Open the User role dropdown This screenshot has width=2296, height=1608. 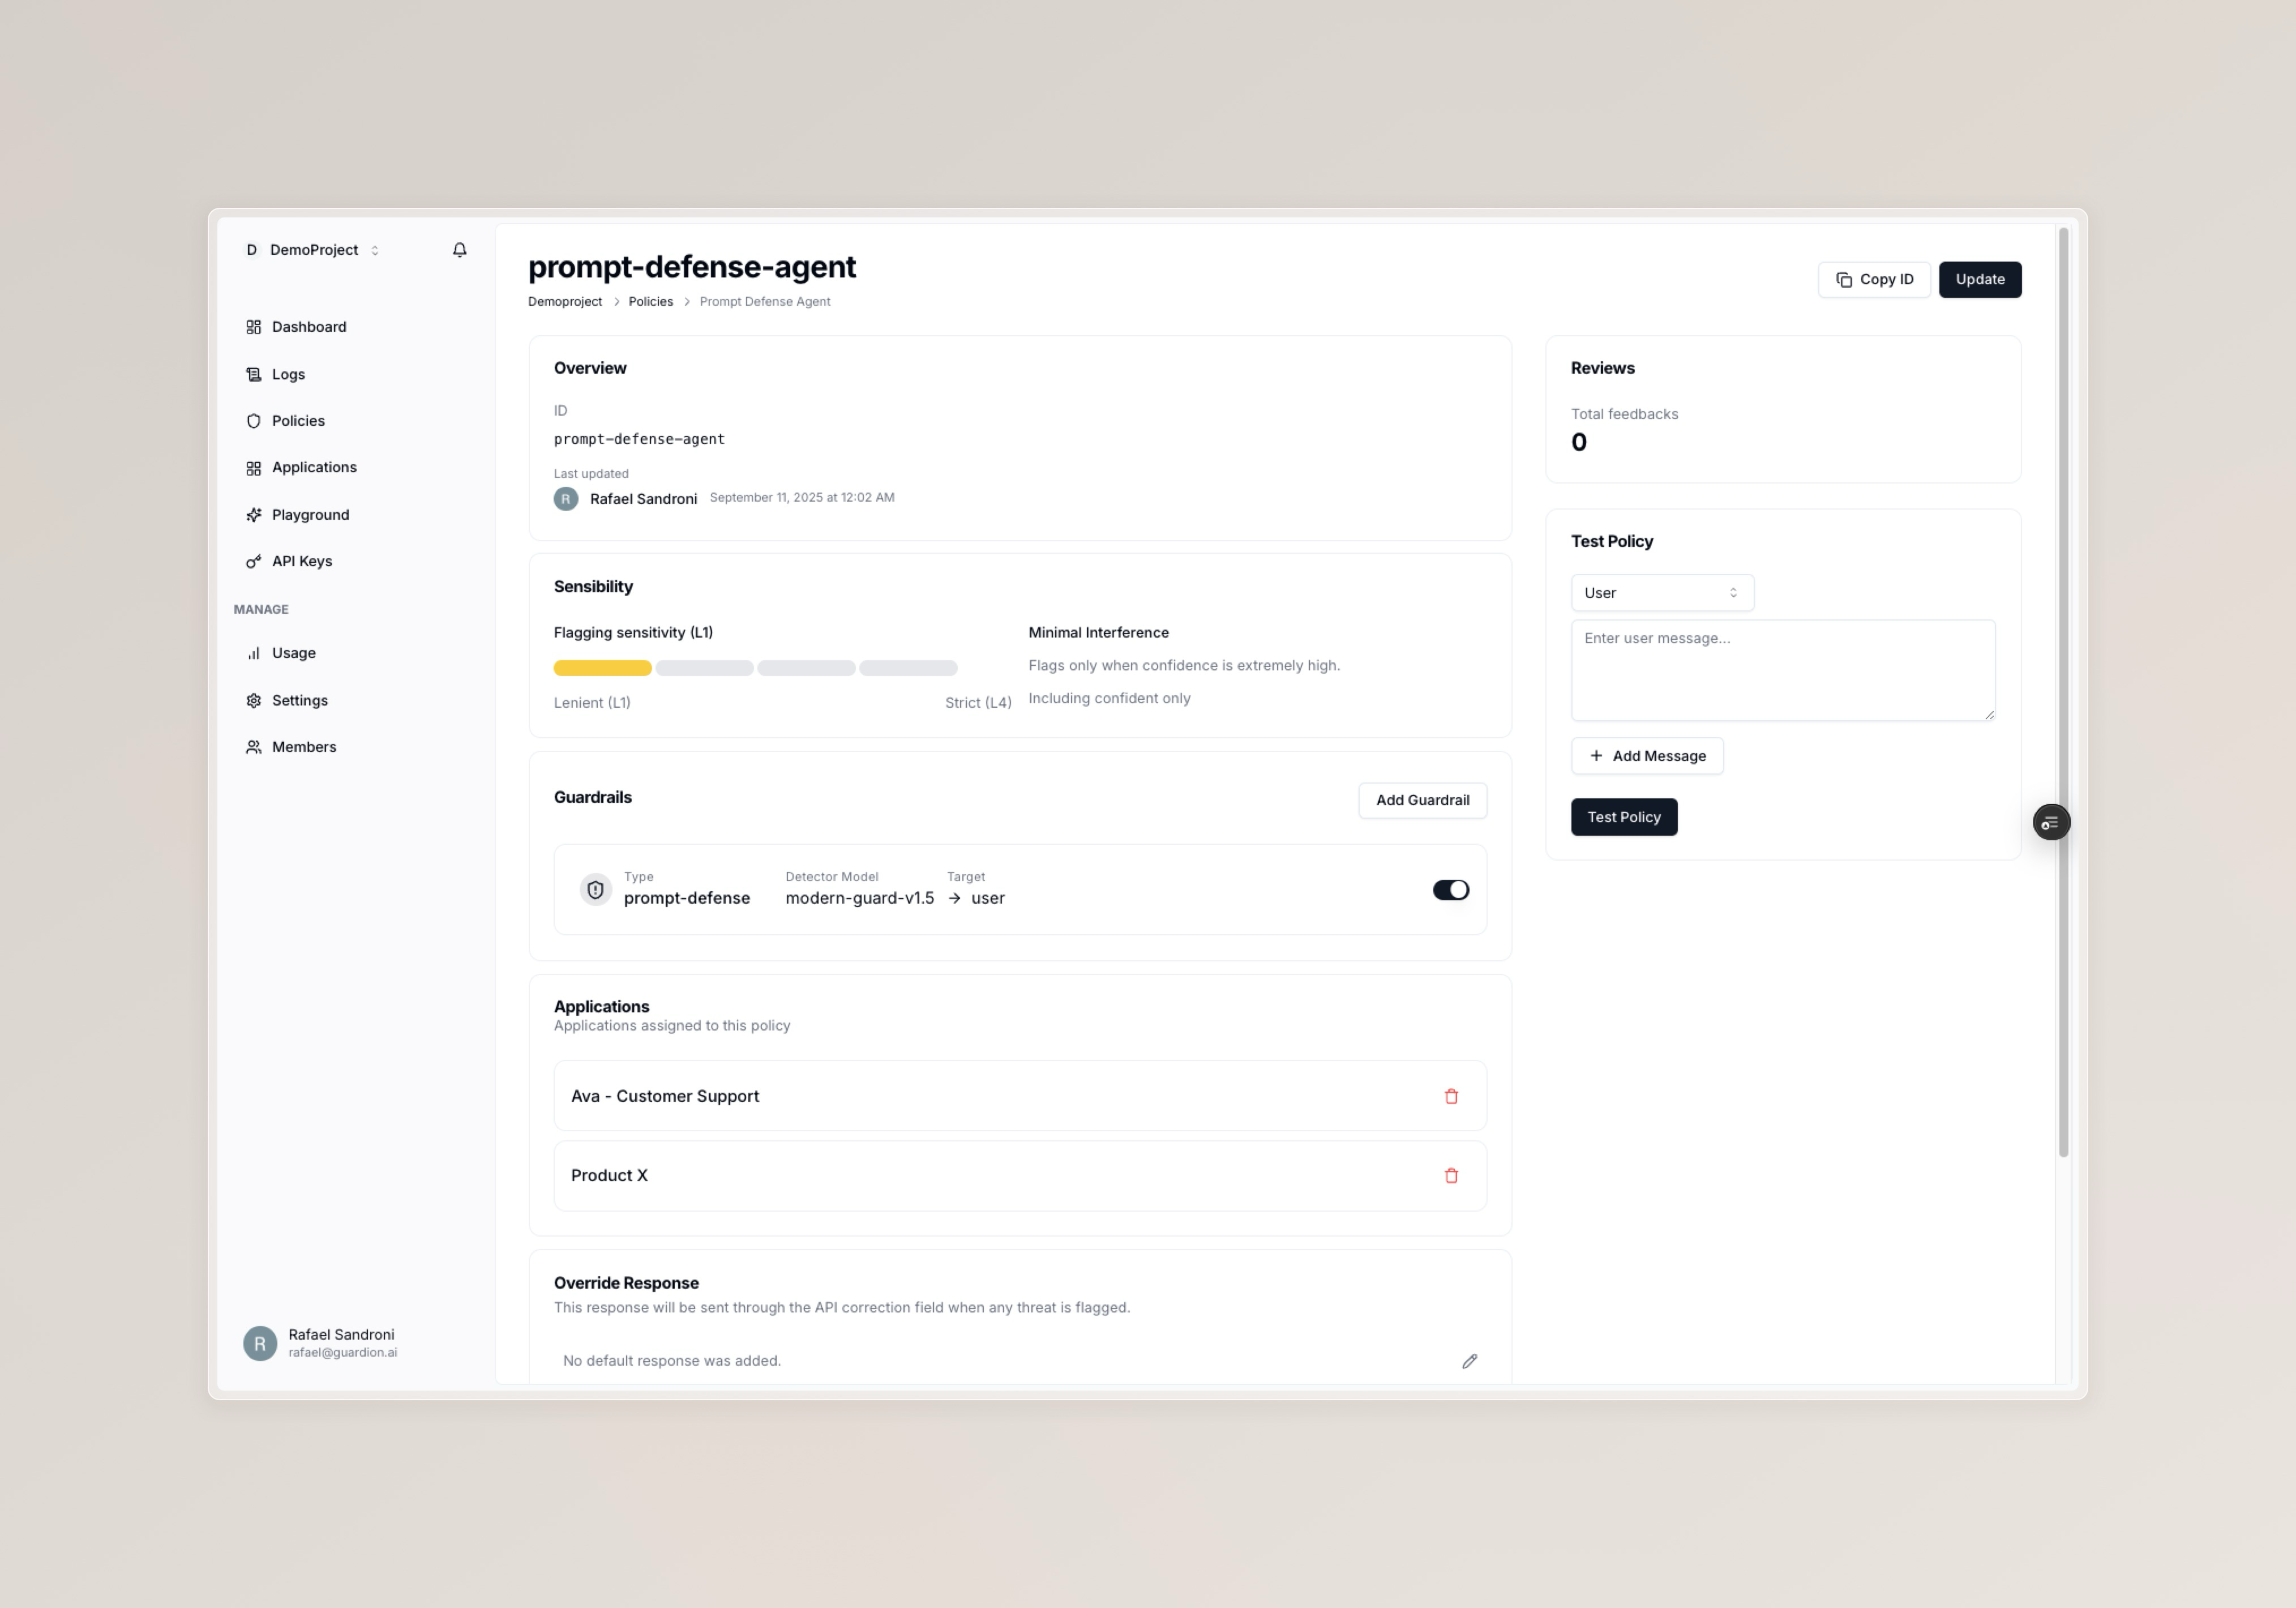[1662, 593]
